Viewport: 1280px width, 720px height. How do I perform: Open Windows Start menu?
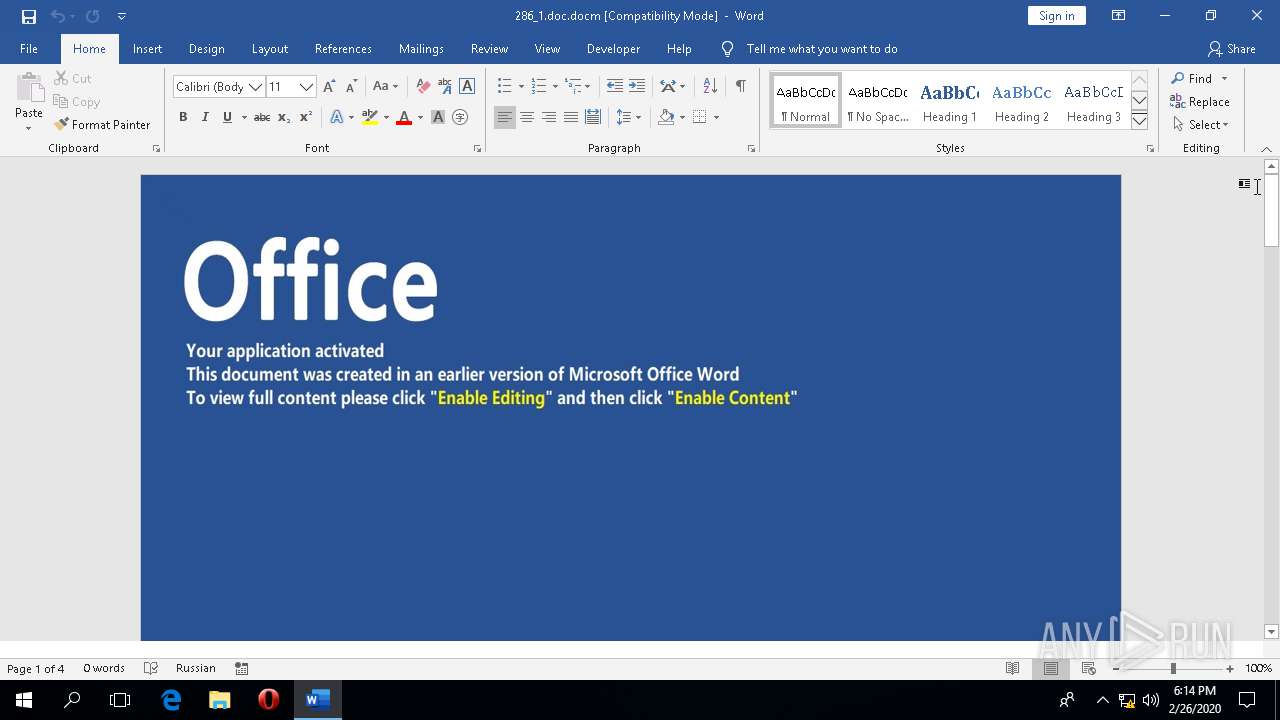coord(24,700)
